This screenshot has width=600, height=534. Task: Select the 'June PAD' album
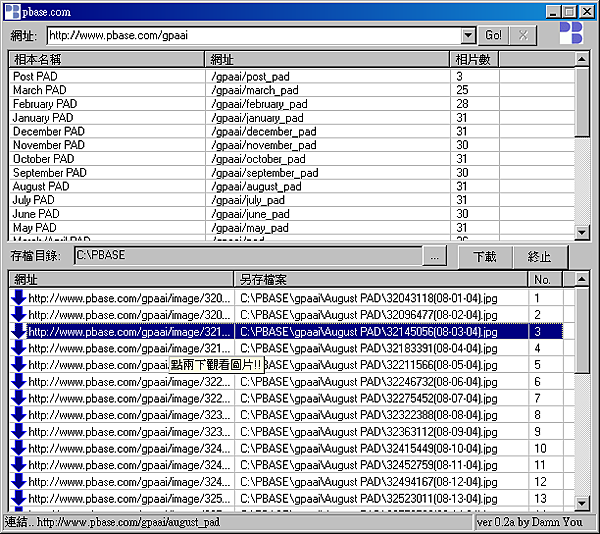(292, 214)
